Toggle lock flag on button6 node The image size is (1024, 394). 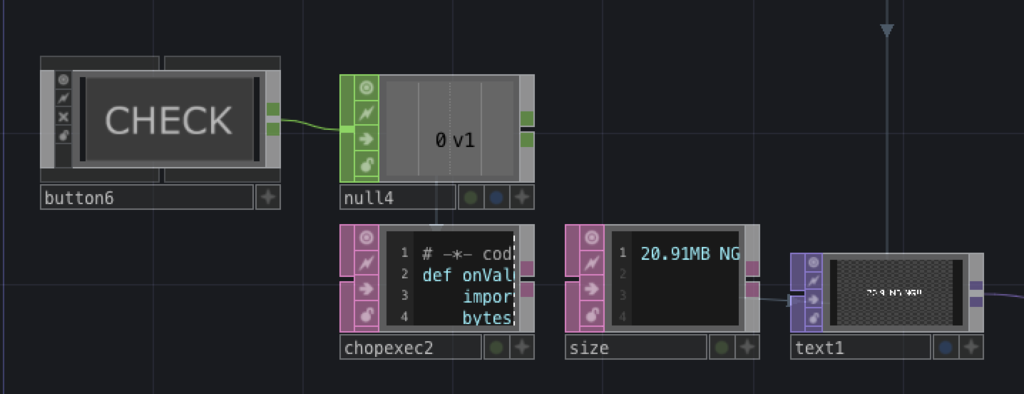pos(63,135)
